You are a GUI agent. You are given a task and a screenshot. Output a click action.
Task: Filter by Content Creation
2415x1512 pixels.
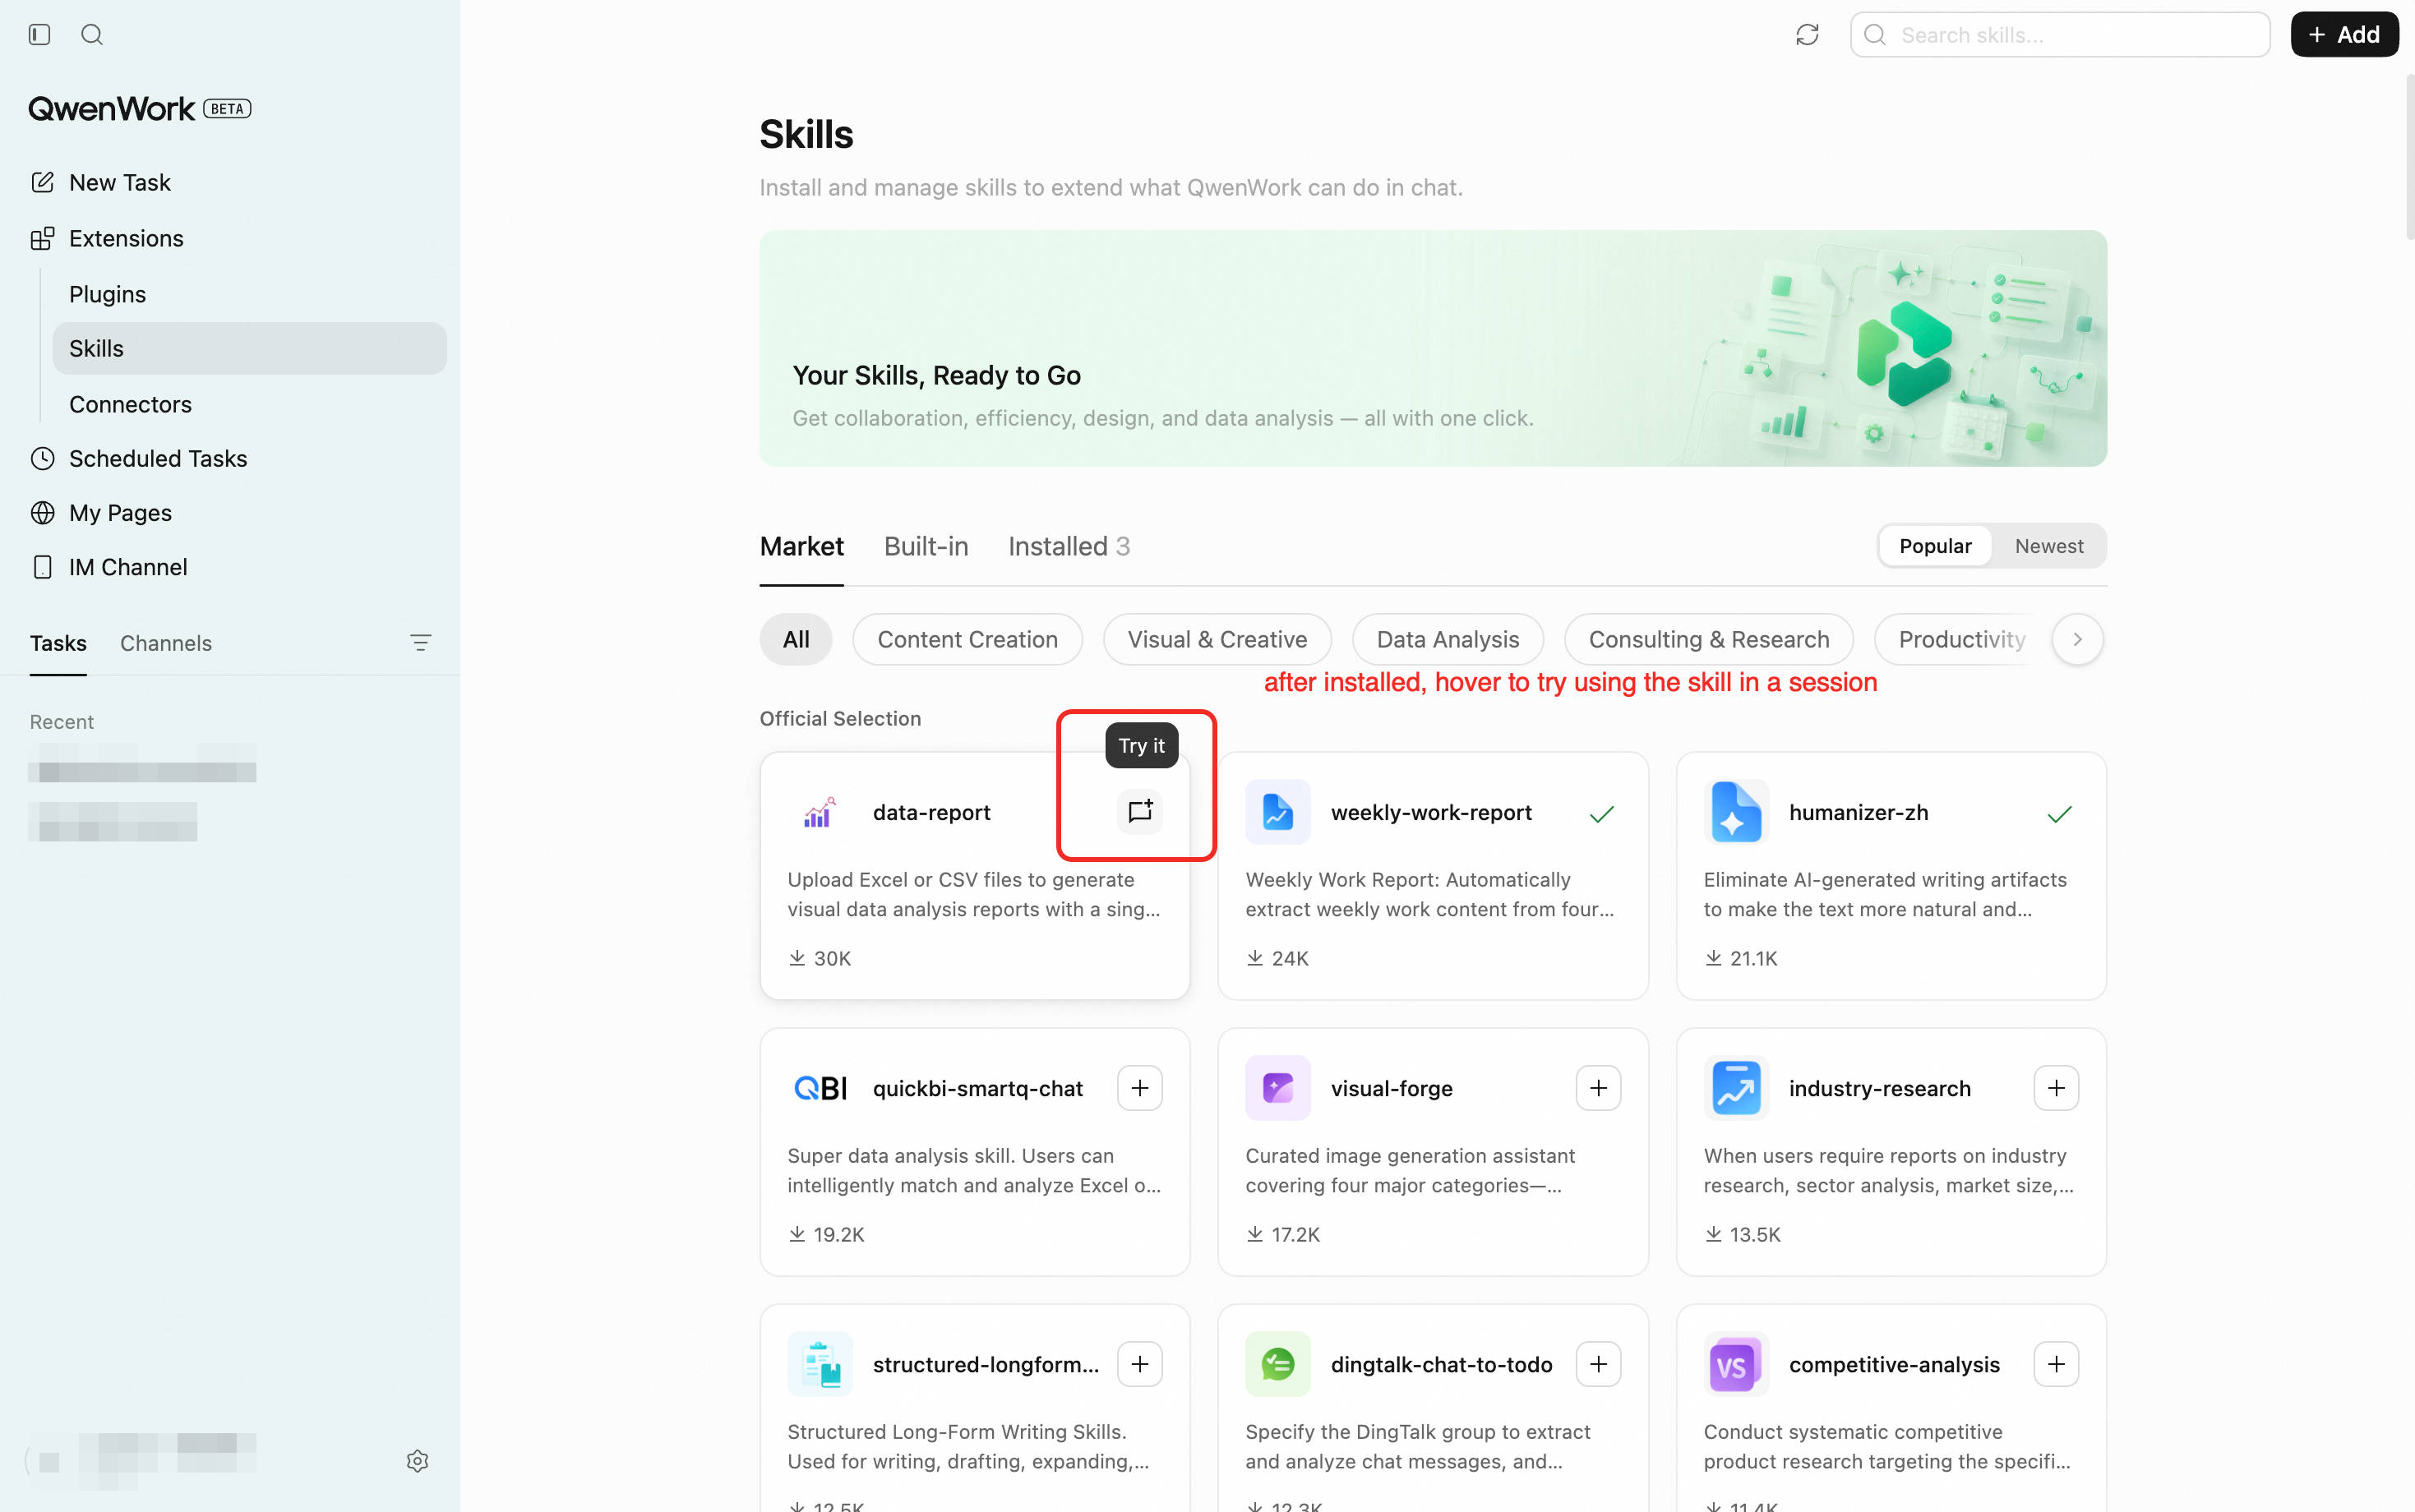coord(968,639)
